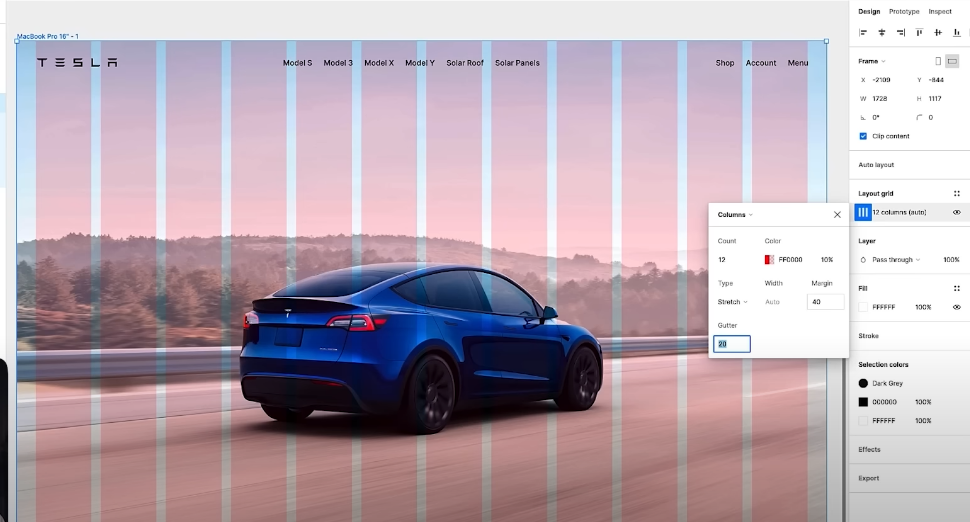The image size is (970, 522).
Task: Click Menu in the Tesla nav
Action: pos(798,62)
